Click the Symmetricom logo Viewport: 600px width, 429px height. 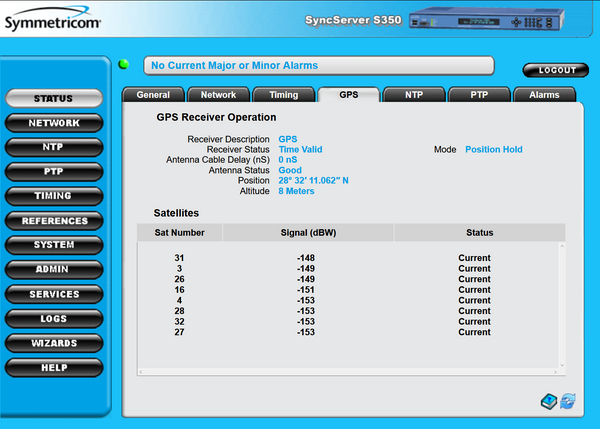pyautogui.click(x=52, y=19)
